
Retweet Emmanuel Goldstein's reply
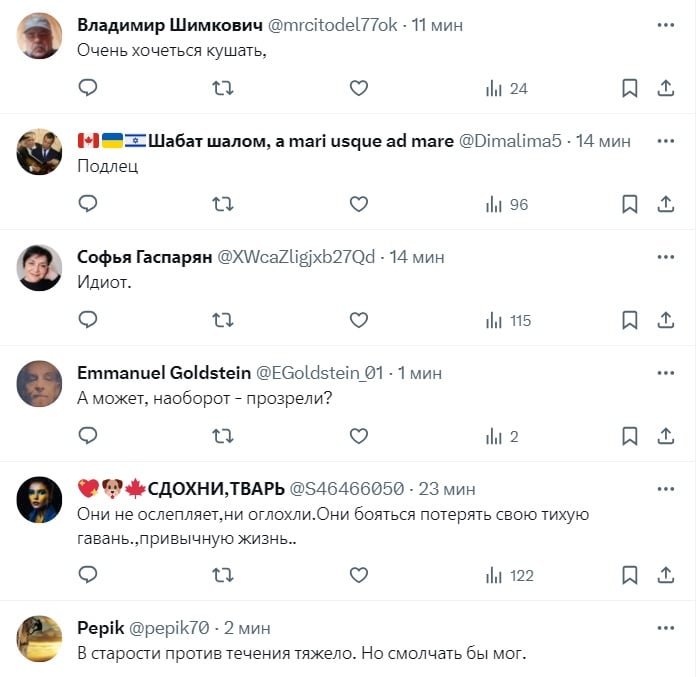tap(223, 436)
